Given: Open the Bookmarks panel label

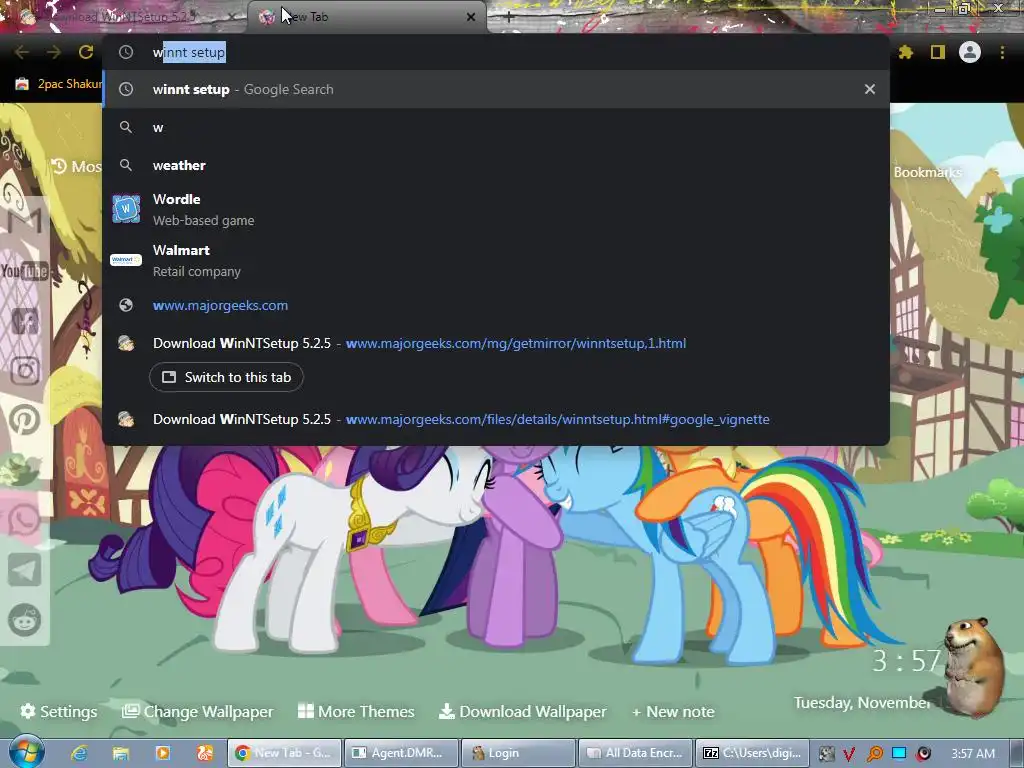Looking at the screenshot, I should pos(927,172).
